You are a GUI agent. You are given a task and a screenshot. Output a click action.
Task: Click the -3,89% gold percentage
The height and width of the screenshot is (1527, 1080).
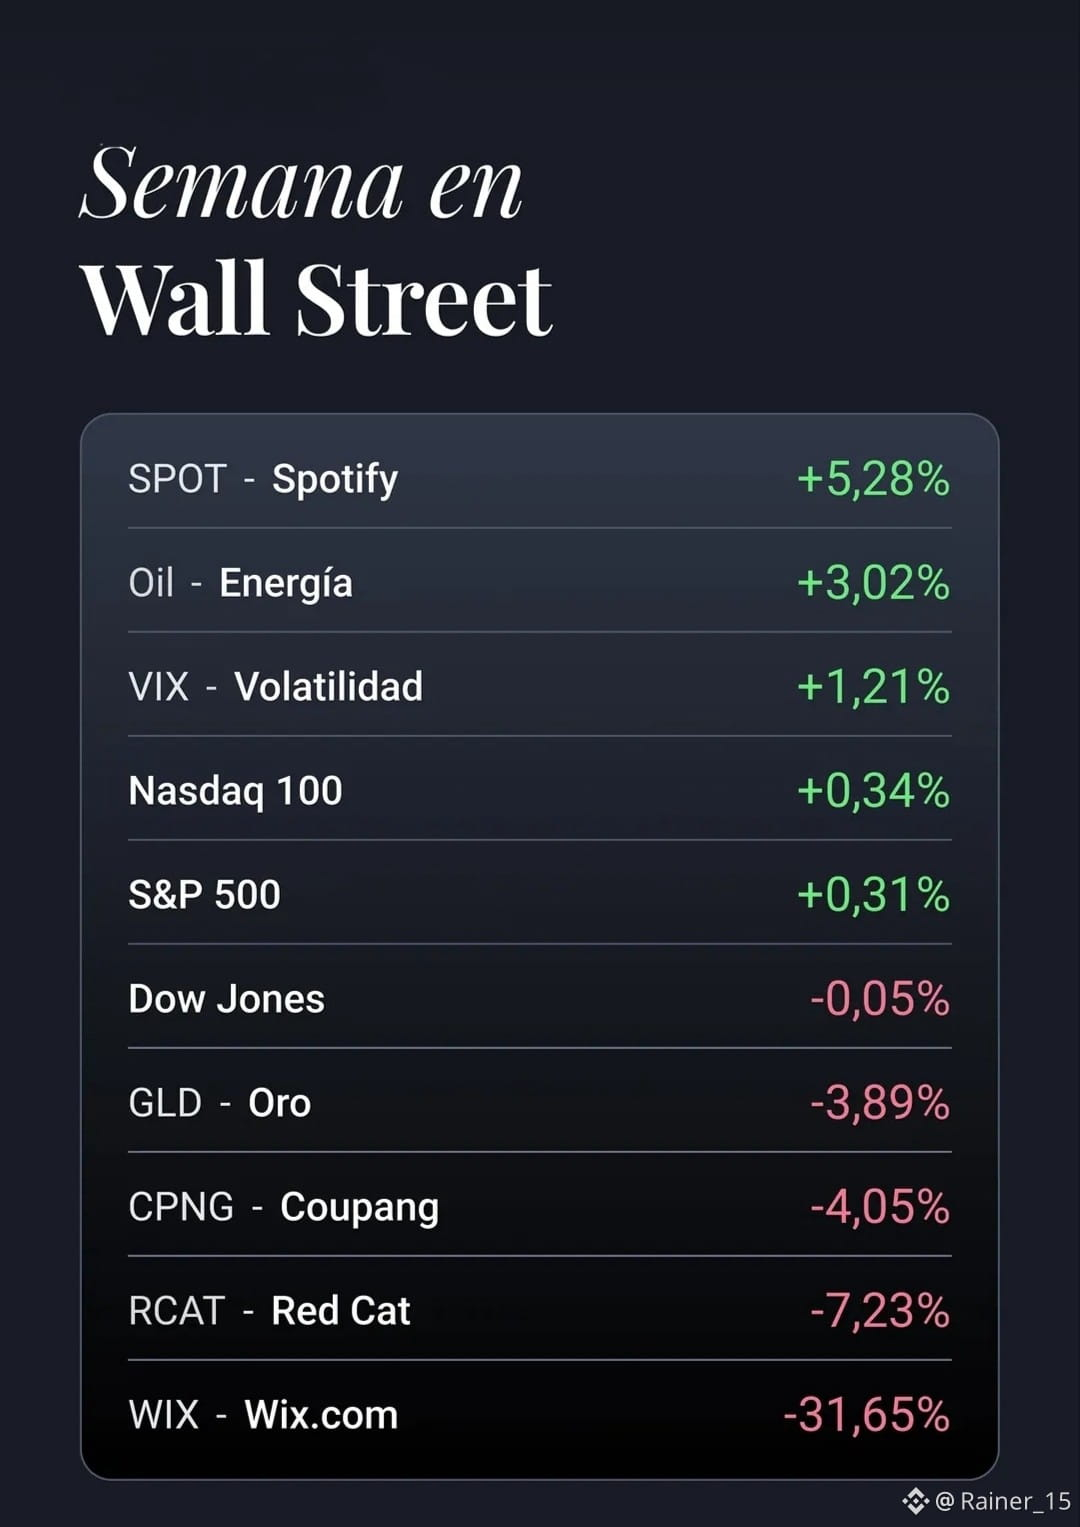[x=880, y=1103]
